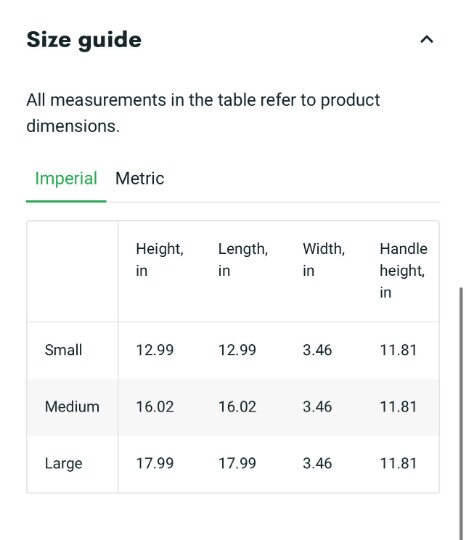
Task: Switch to the Metric tab
Action: pos(139,178)
